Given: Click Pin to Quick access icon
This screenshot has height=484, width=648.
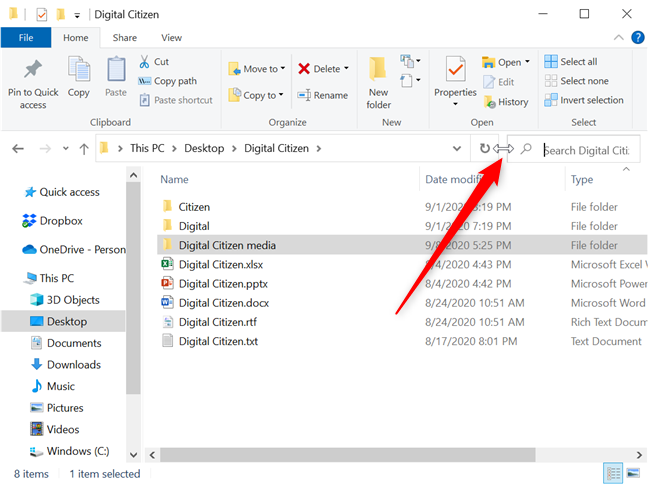Looking at the screenshot, I should (33, 69).
